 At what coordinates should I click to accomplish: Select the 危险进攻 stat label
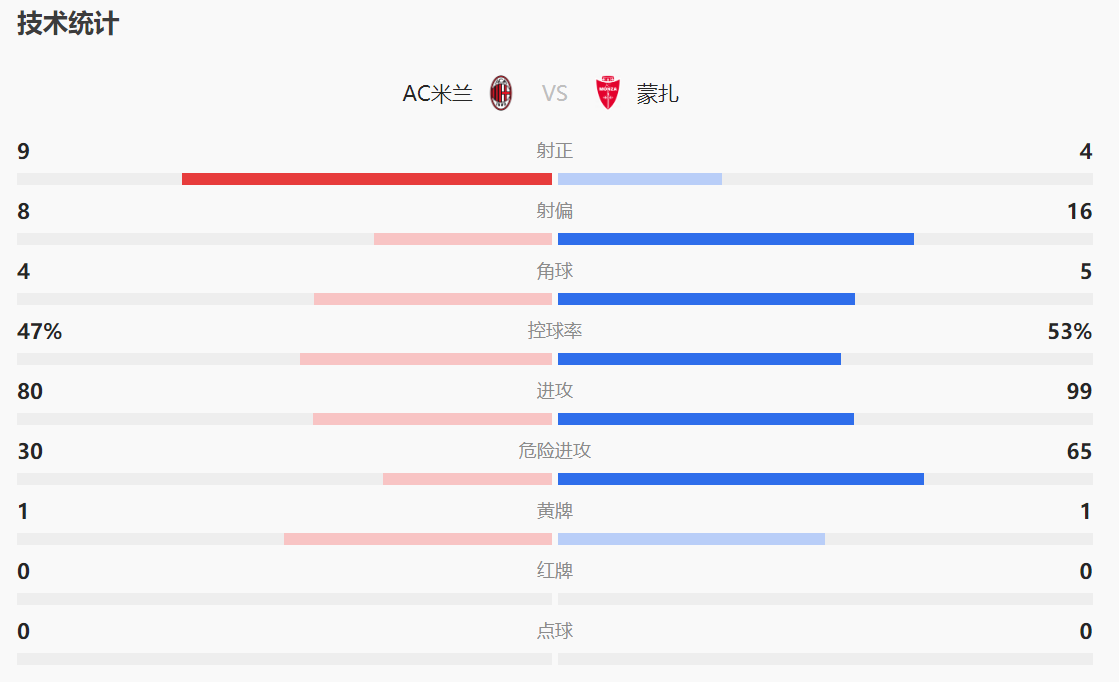[555, 451]
